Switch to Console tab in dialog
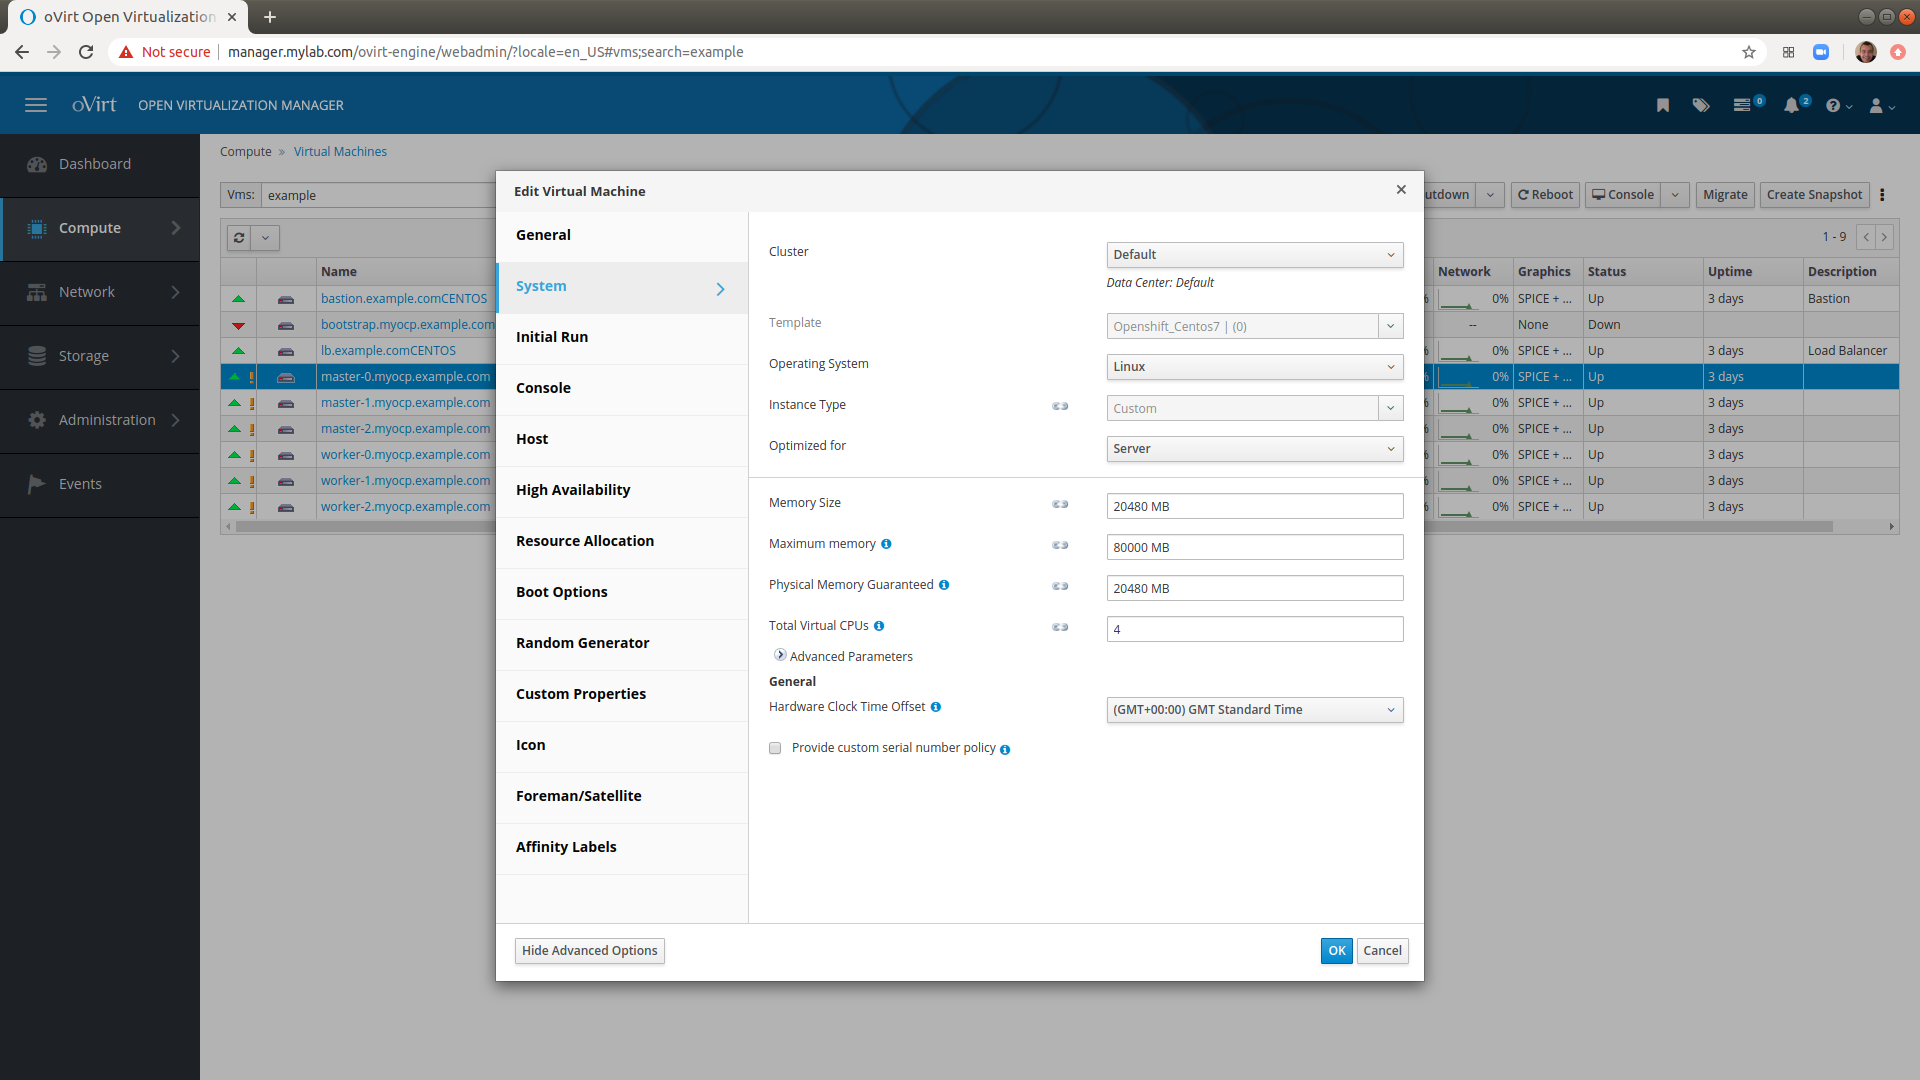This screenshot has height=1080, width=1920. 622,389
